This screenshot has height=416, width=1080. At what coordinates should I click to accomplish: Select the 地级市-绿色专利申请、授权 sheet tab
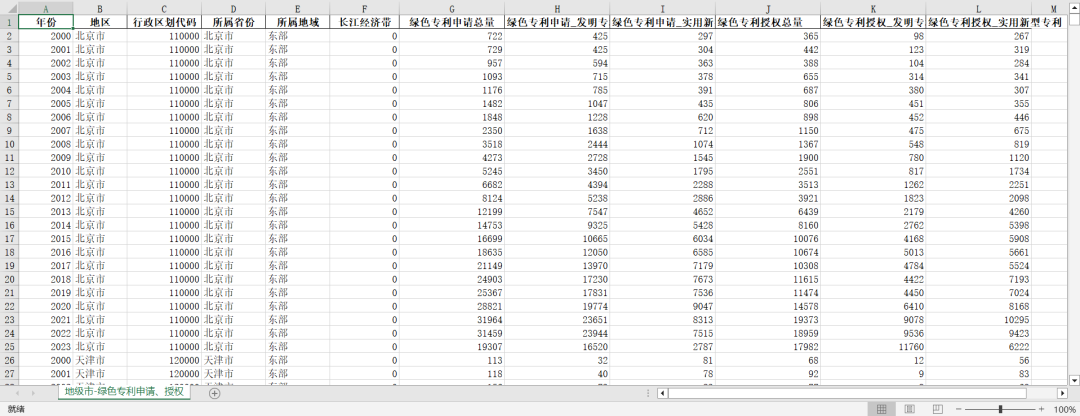[x=125, y=392]
